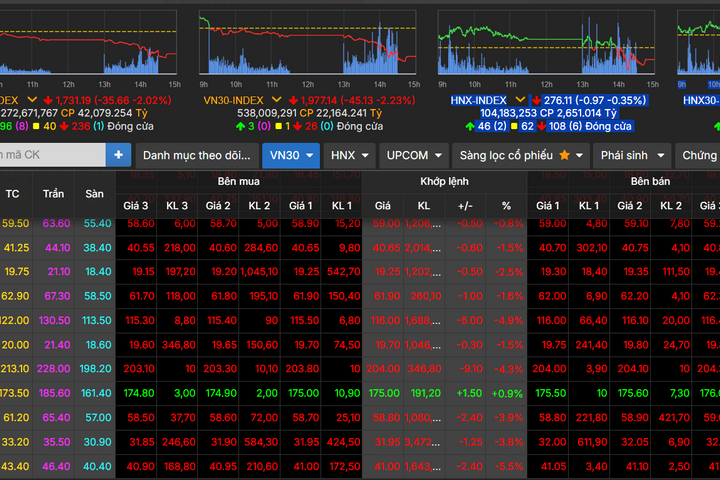Viewport: 720px width, 480px height.
Task: Open the Danh mục theo dõi dropdown
Action: (x=195, y=155)
